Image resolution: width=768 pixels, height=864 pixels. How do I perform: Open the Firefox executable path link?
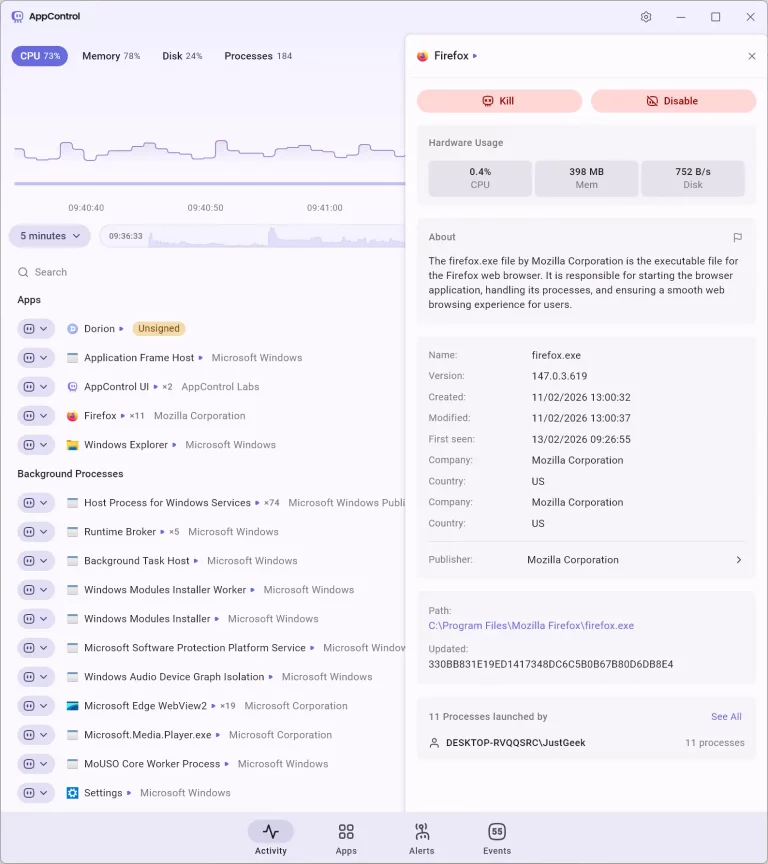point(531,626)
